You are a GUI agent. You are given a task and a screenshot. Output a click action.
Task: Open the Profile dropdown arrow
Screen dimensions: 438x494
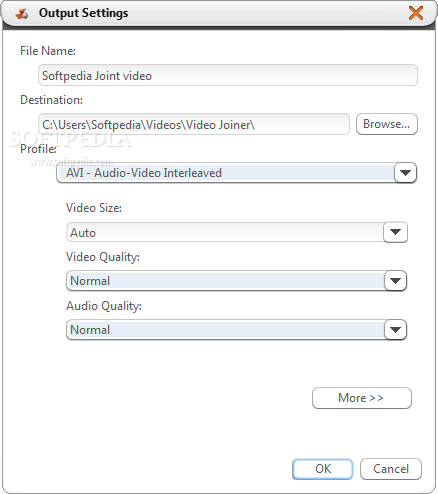(405, 173)
